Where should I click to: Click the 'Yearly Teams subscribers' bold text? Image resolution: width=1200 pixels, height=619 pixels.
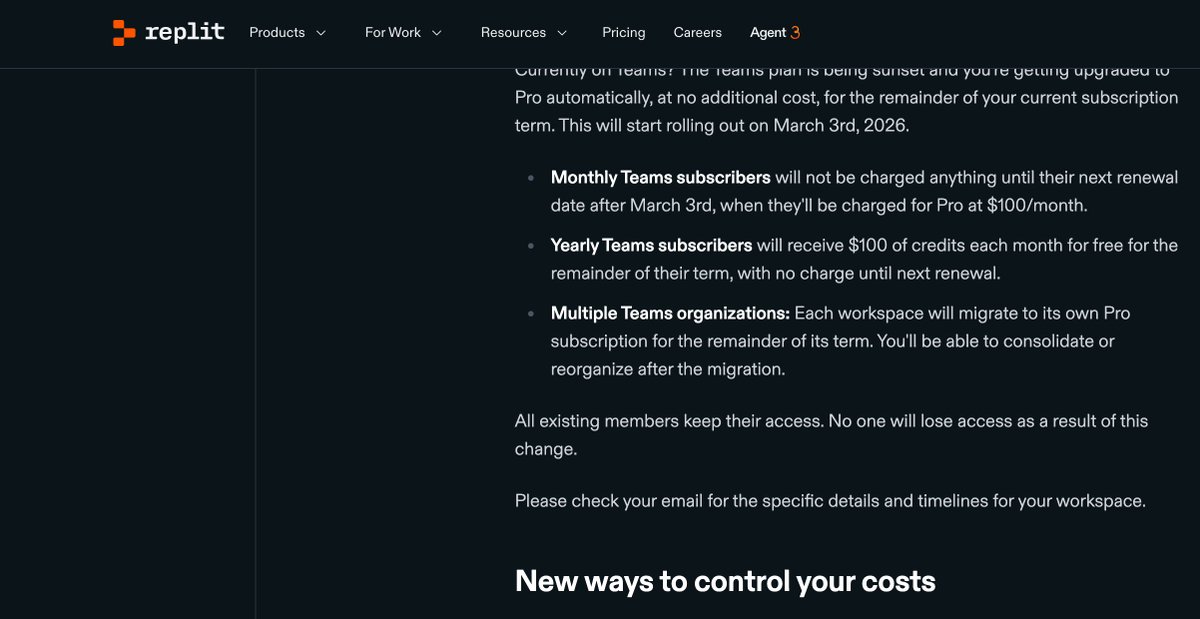(651, 245)
